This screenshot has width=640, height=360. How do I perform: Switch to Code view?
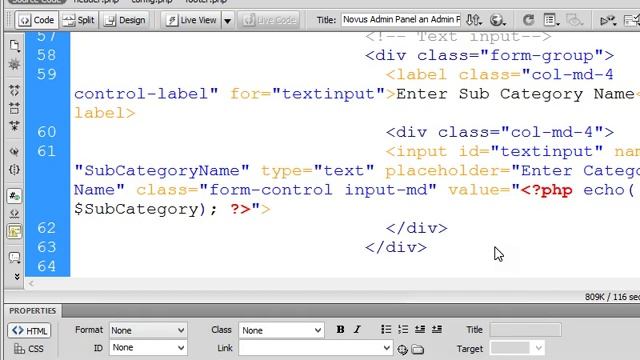tap(36, 20)
